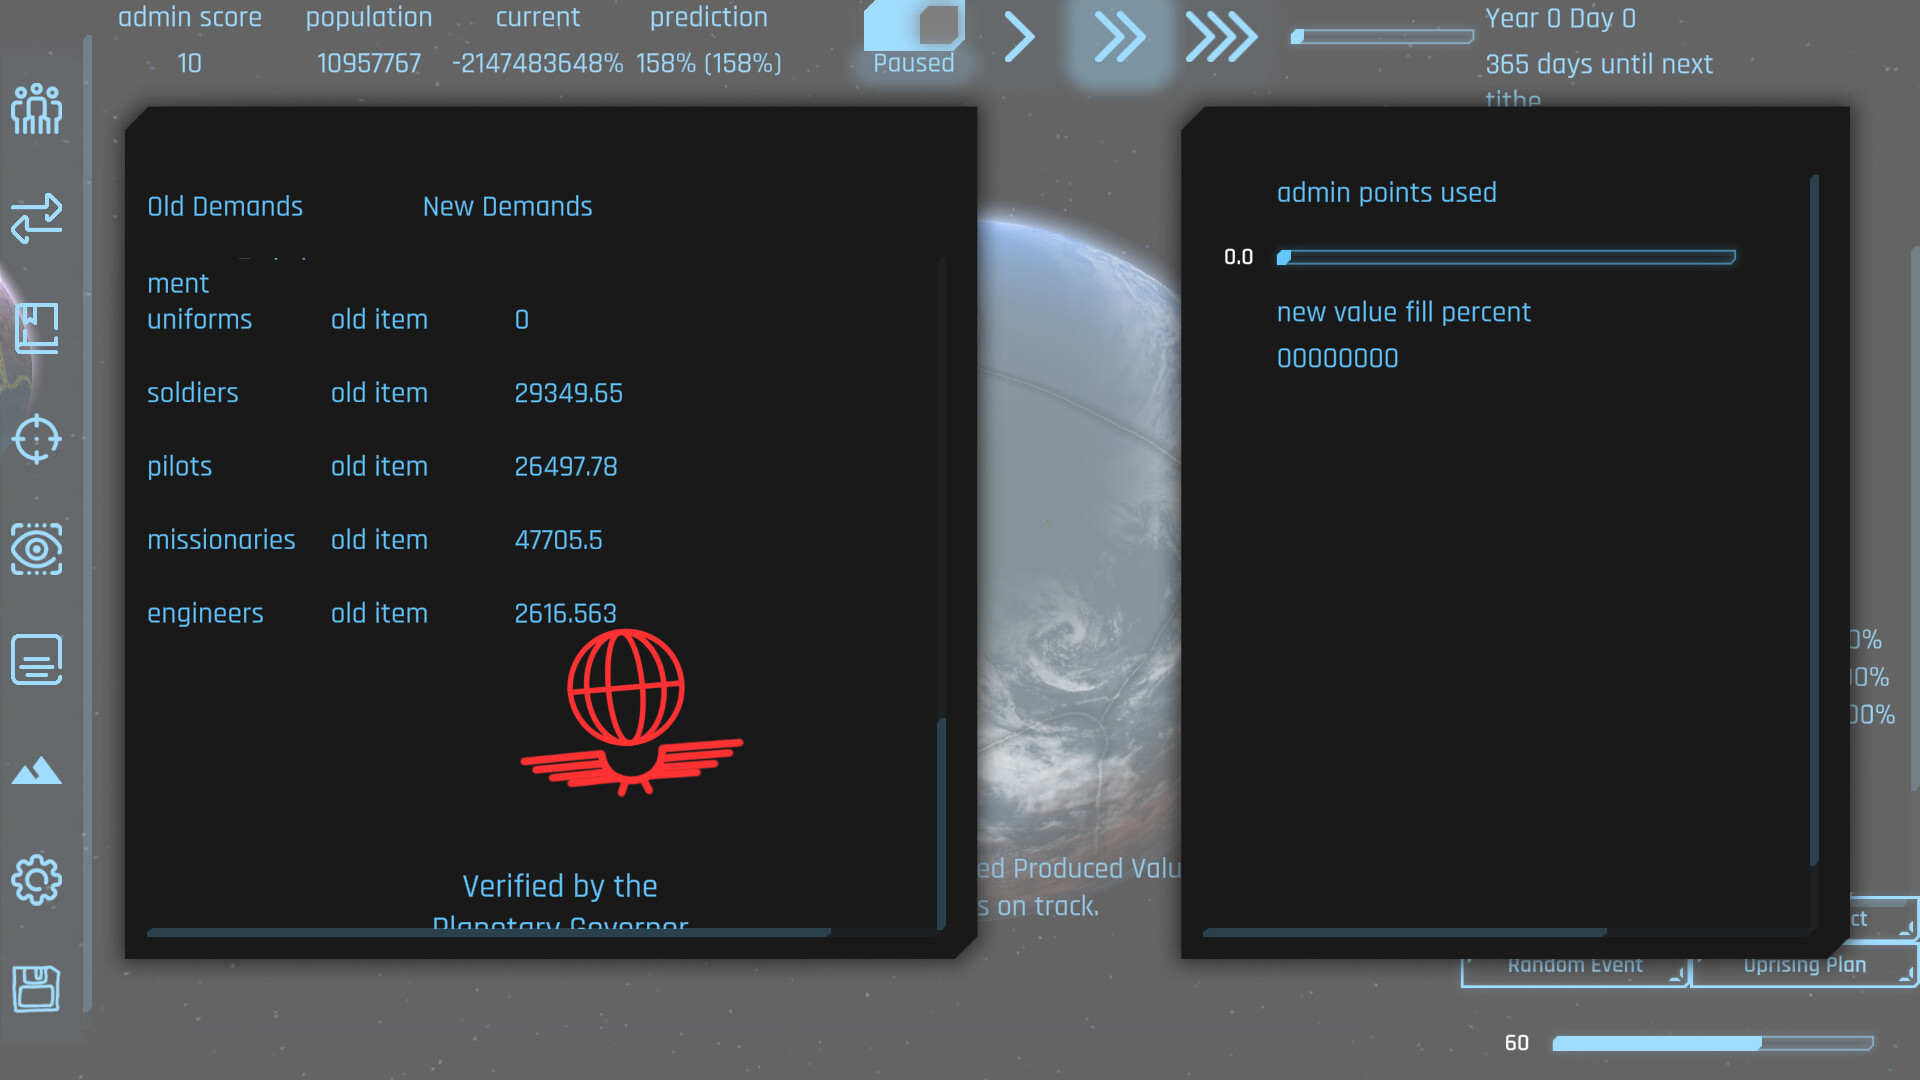Click the Uprising Plan button
The width and height of the screenshot is (1920, 1080).
click(1805, 967)
